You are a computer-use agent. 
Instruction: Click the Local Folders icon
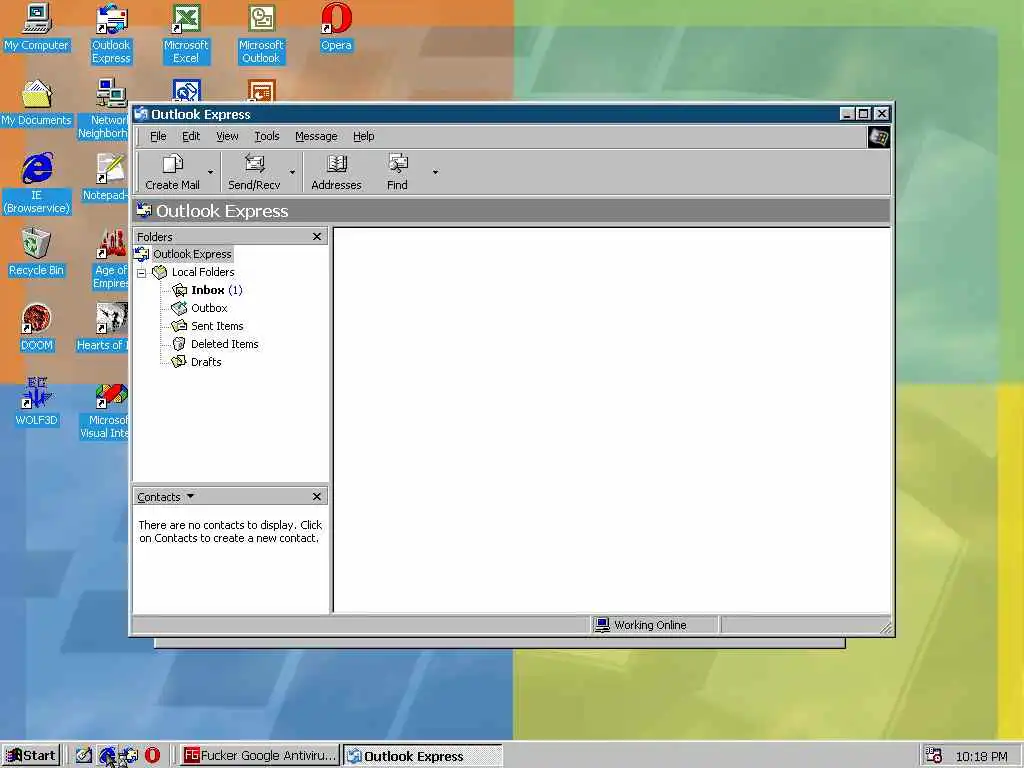pyautogui.click(x=160, y=272)
